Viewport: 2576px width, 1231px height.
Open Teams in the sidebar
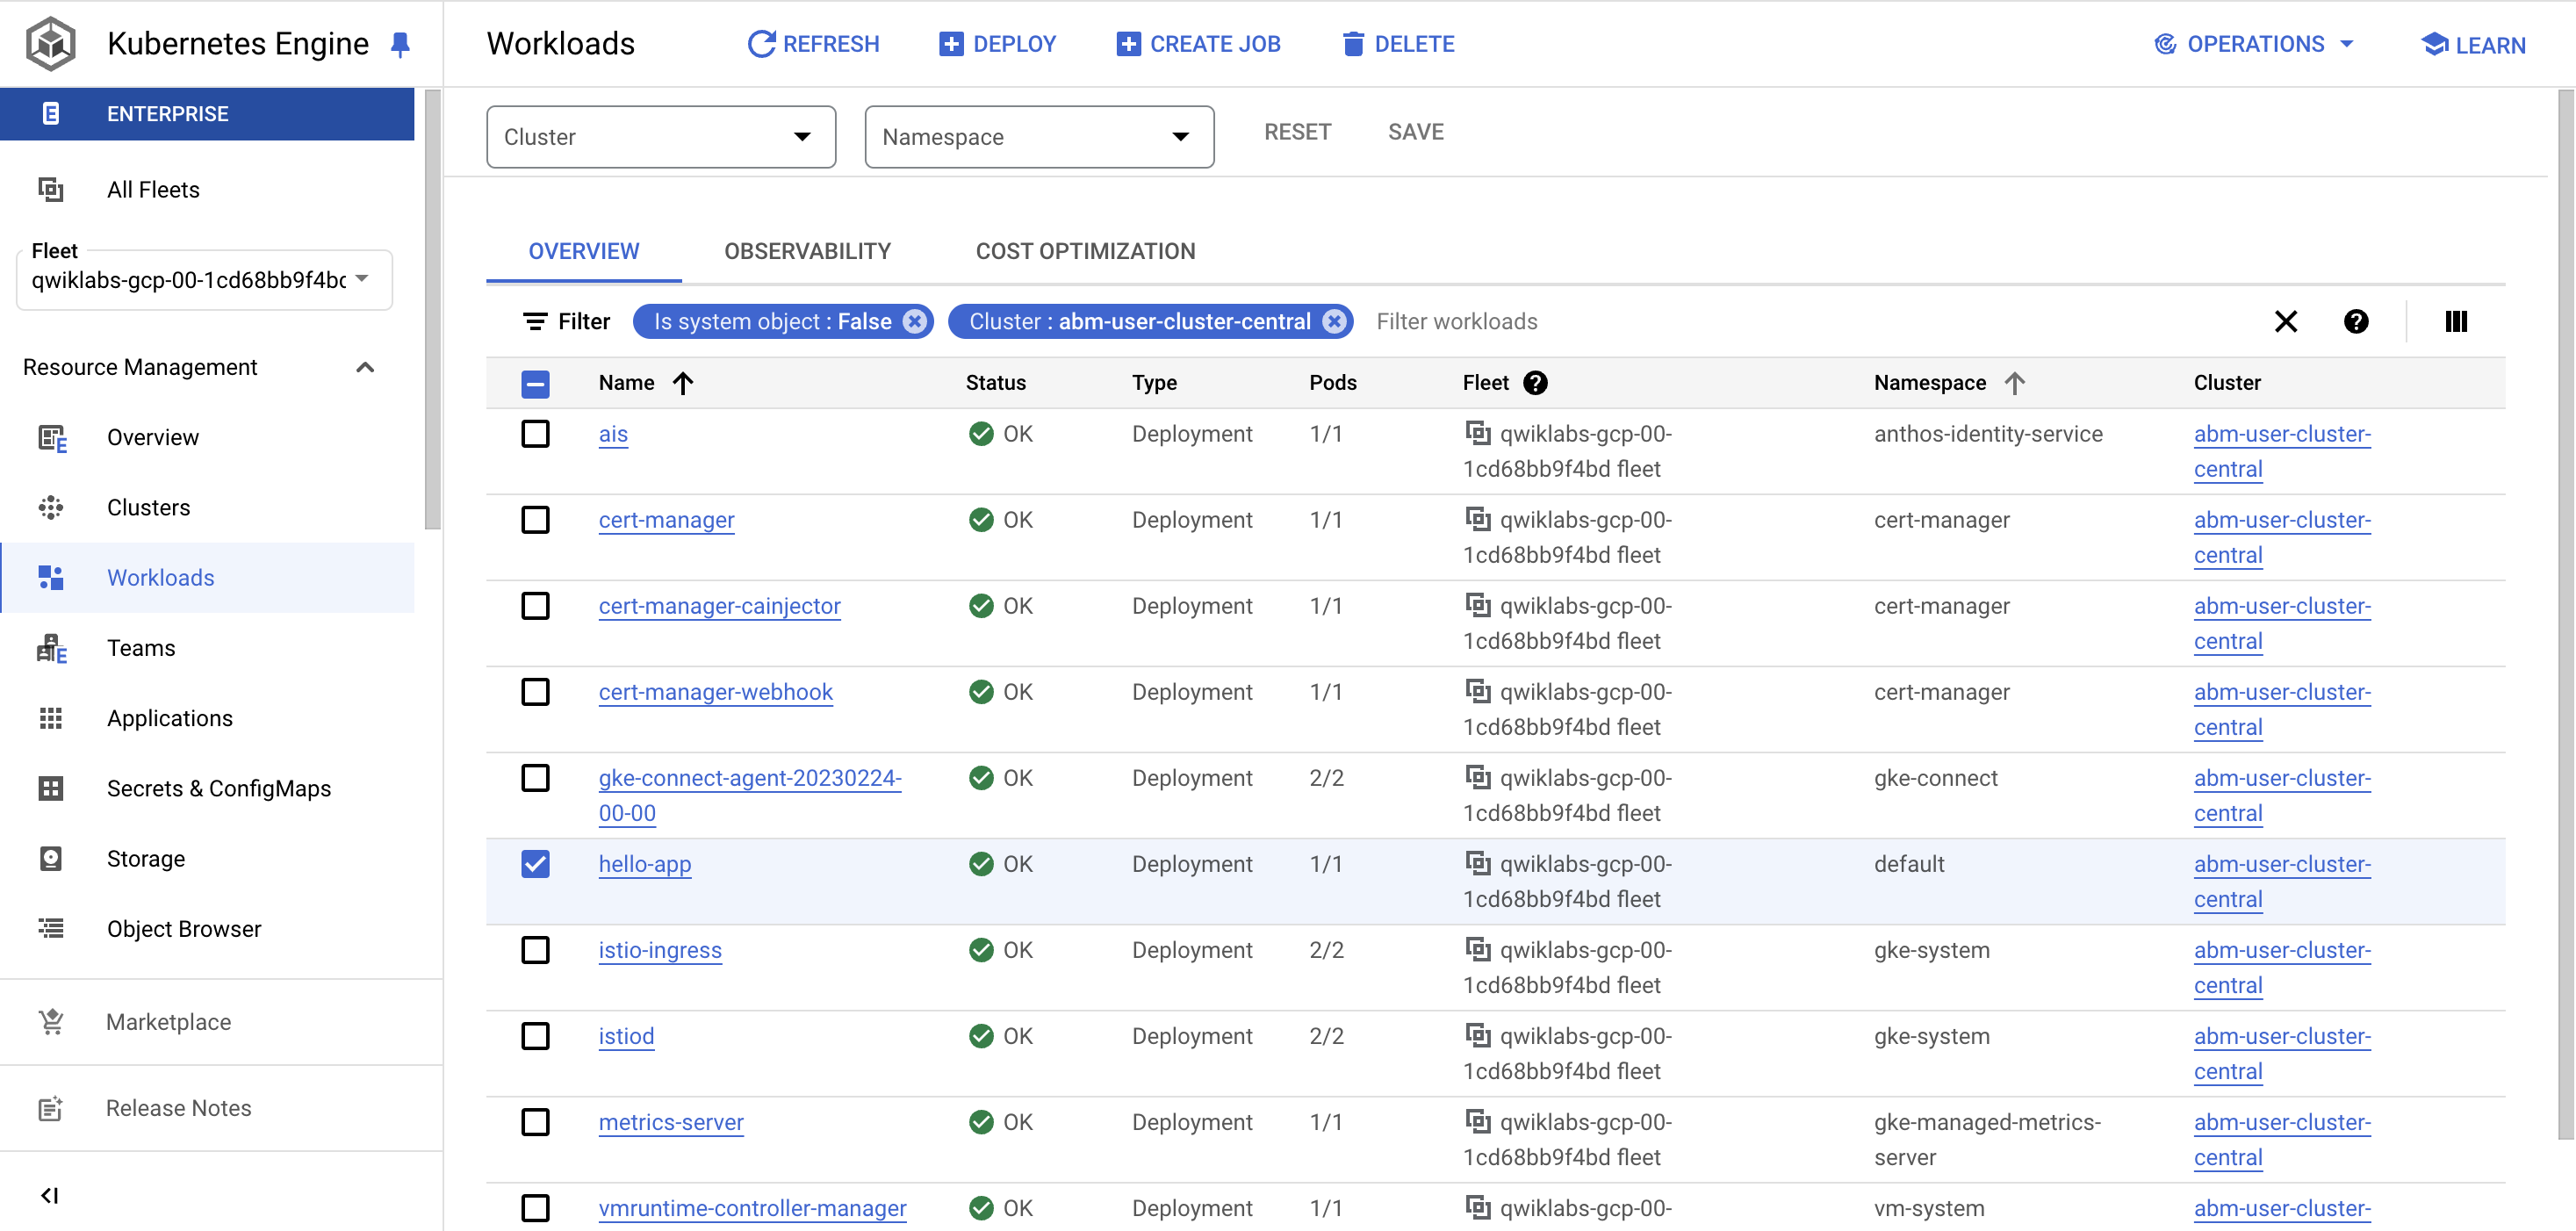click(207, 648)
